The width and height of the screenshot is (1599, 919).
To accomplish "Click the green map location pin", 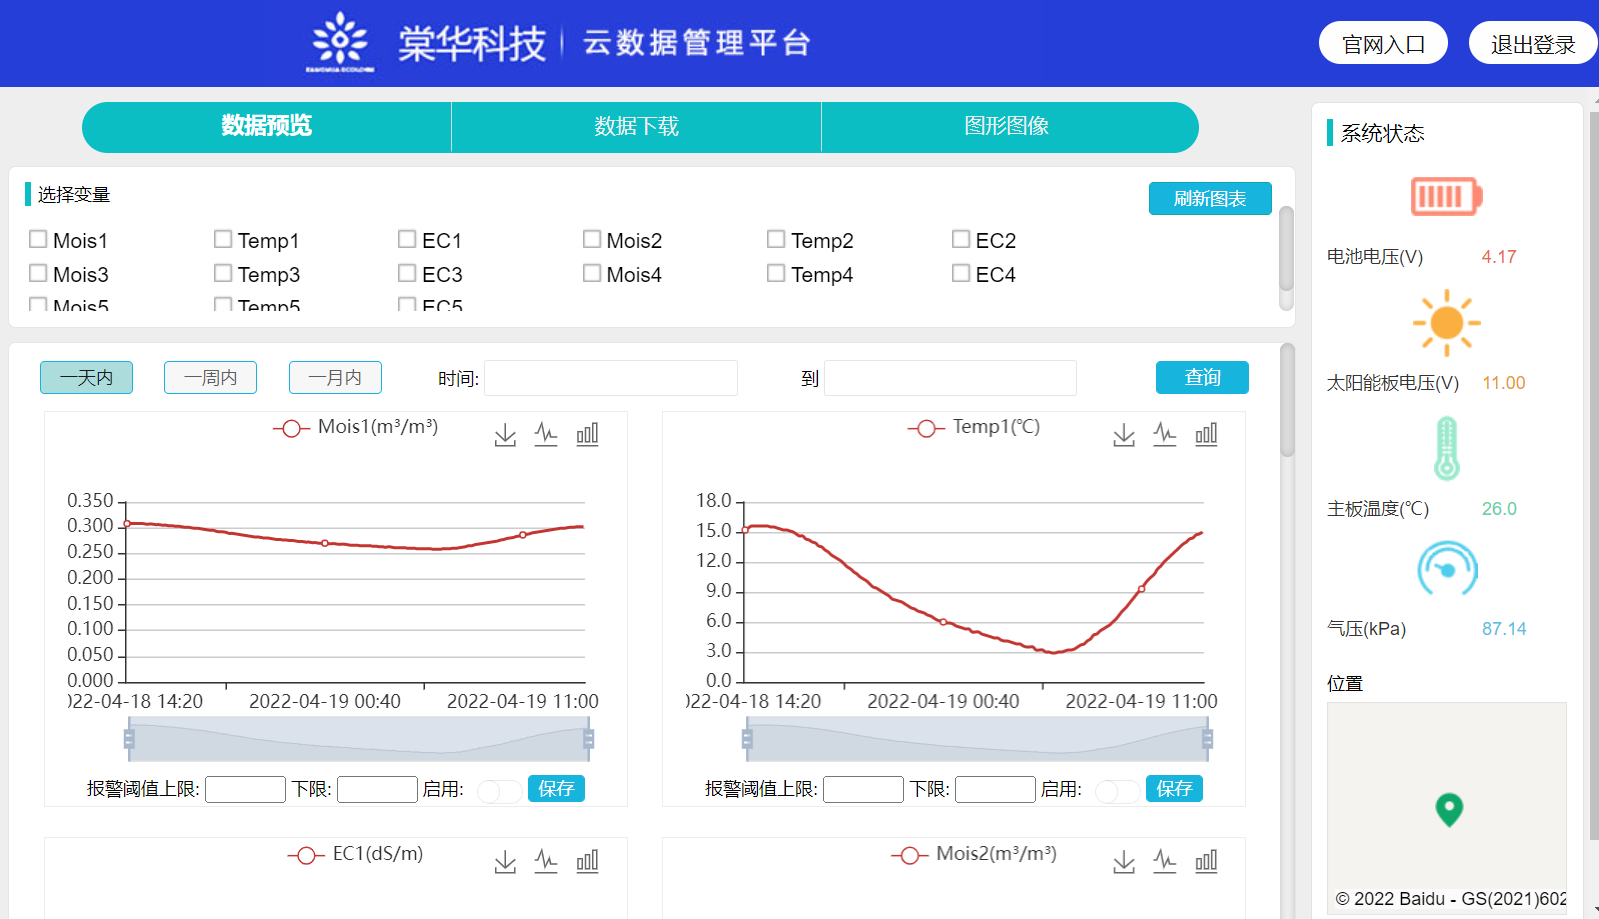I will [x=1448, y=808].
